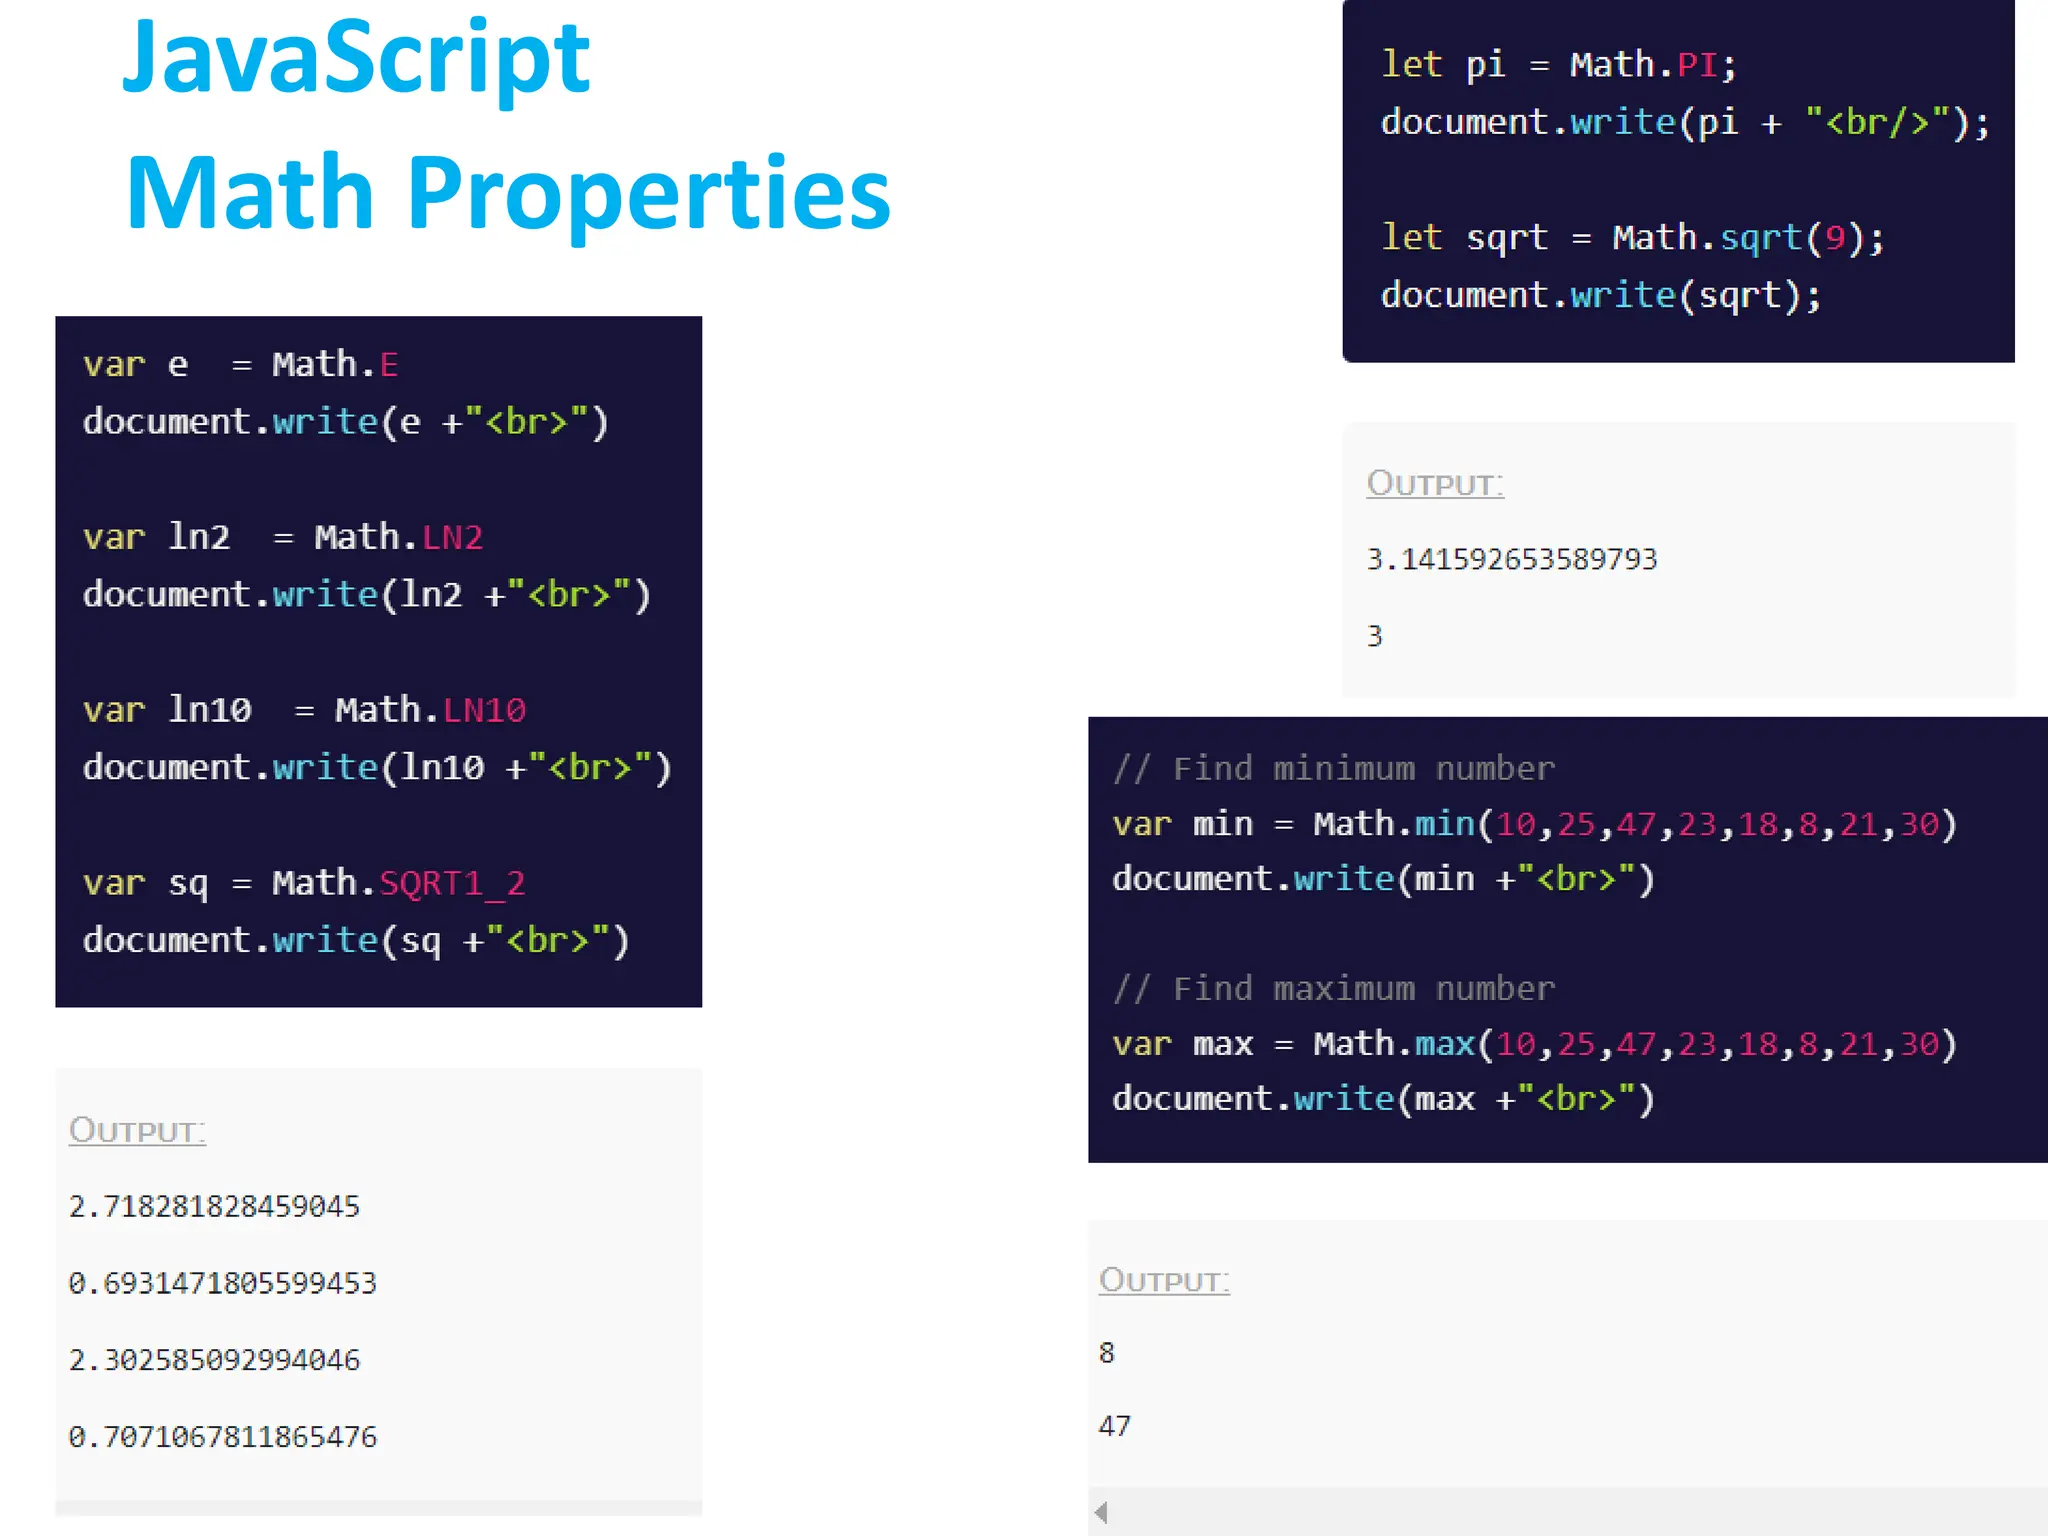Click the Output label above value 8

click(1164, 1280)
